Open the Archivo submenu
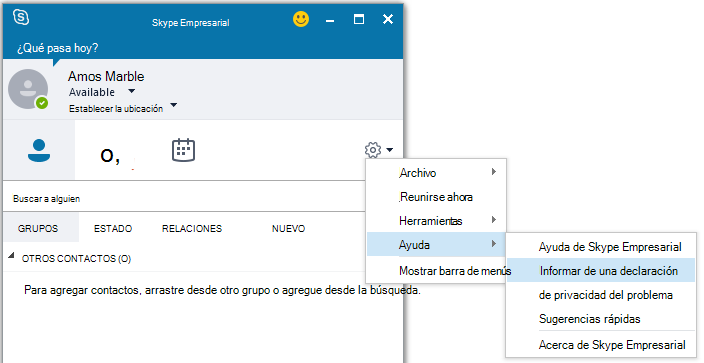The width and height of the screenshot is (704, 363). coord(436,173)
